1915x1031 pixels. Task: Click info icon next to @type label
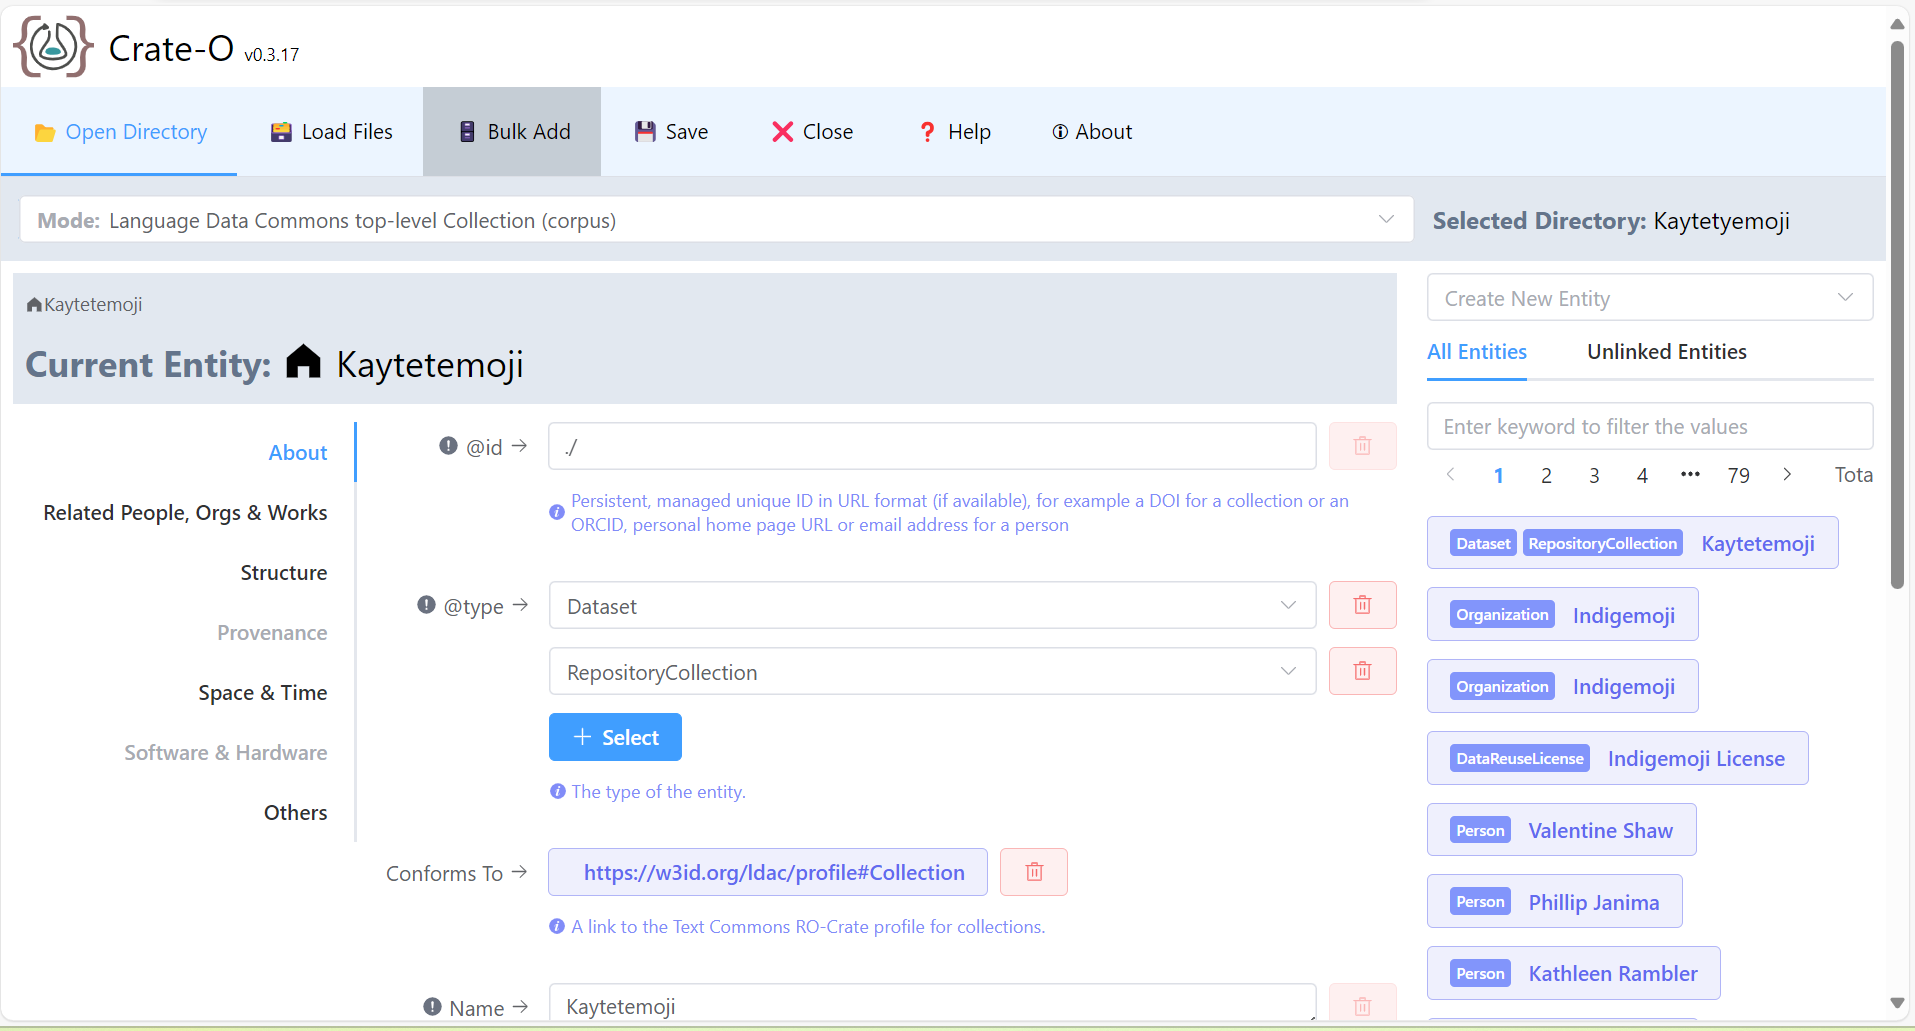click(x=426, y=605)
